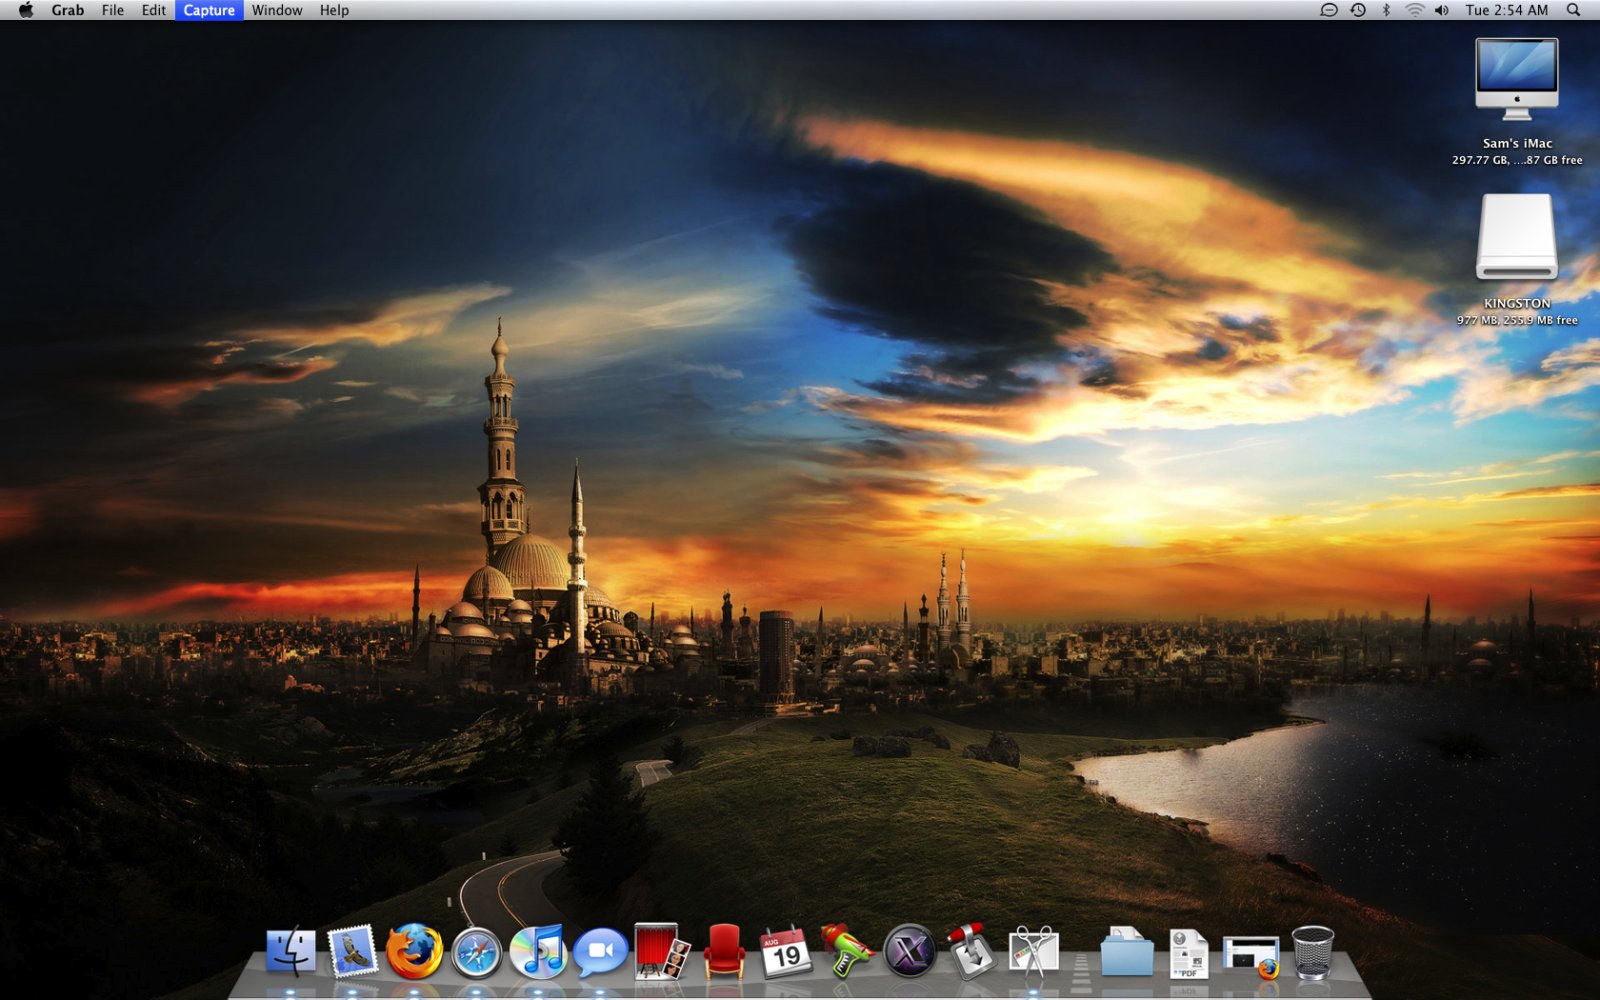The width and height of the screenshot is (1600, 1000).
Task: Open the Grab application menu
Action: point(68,10)
